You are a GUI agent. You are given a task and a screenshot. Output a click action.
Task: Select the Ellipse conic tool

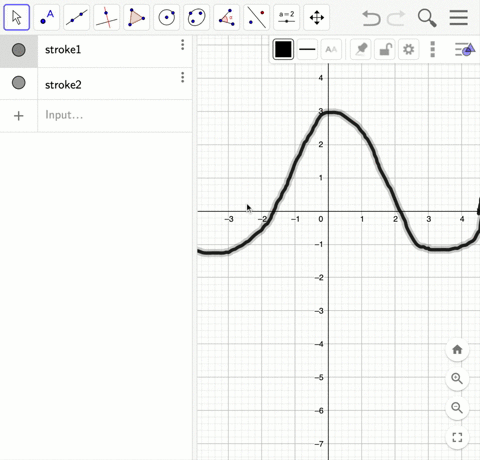197,17
